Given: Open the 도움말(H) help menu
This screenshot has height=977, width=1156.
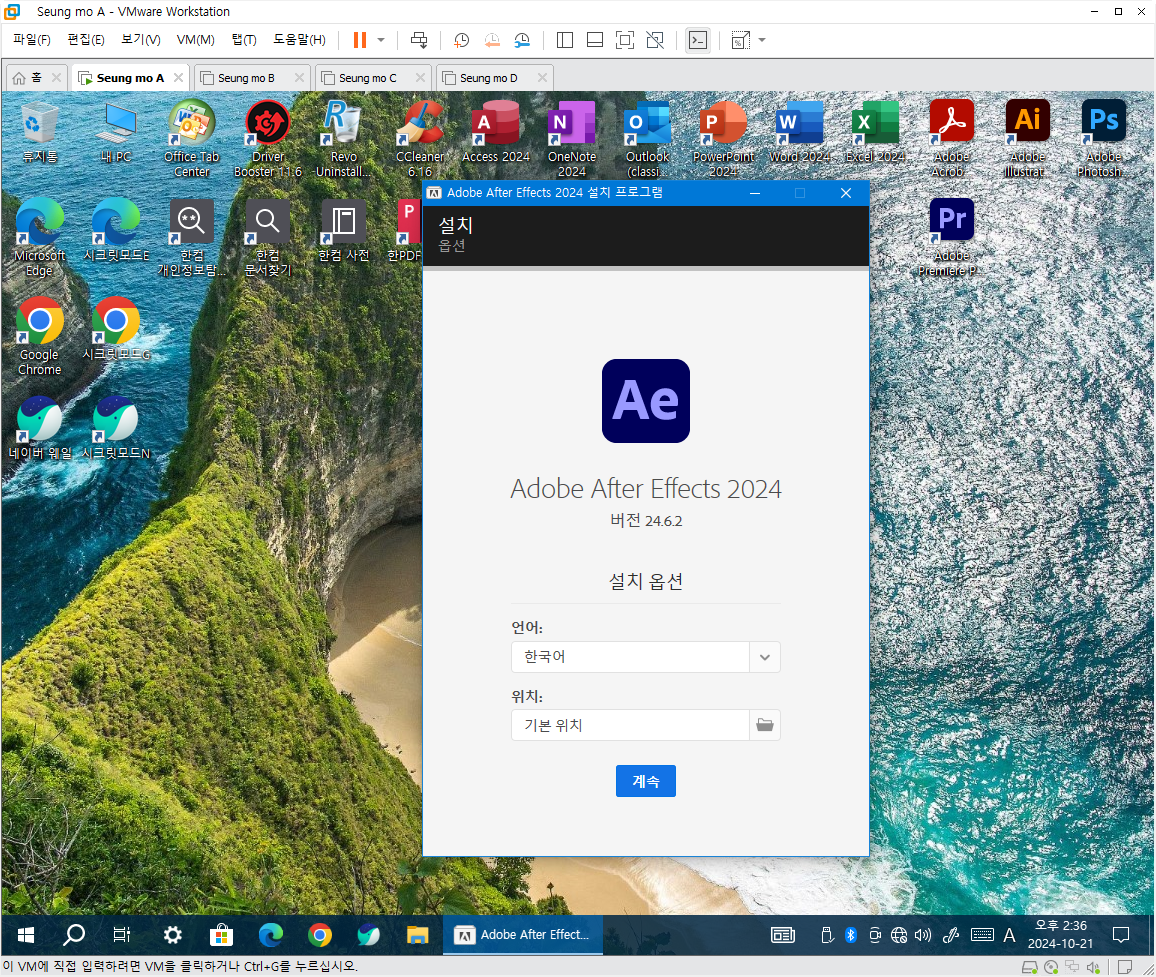Looking at the screenshot, I should (x=299, y=40).
